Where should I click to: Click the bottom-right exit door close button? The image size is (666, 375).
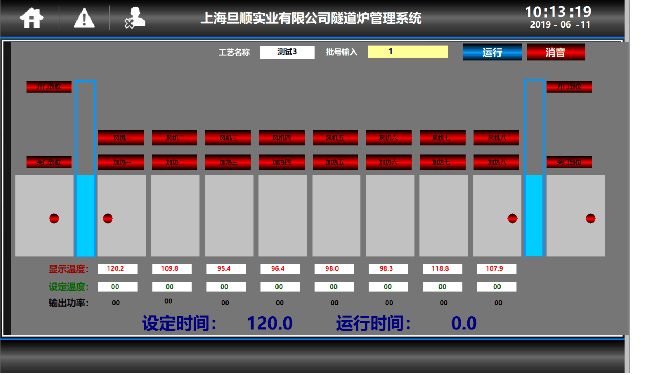click(x=569, y=162)
